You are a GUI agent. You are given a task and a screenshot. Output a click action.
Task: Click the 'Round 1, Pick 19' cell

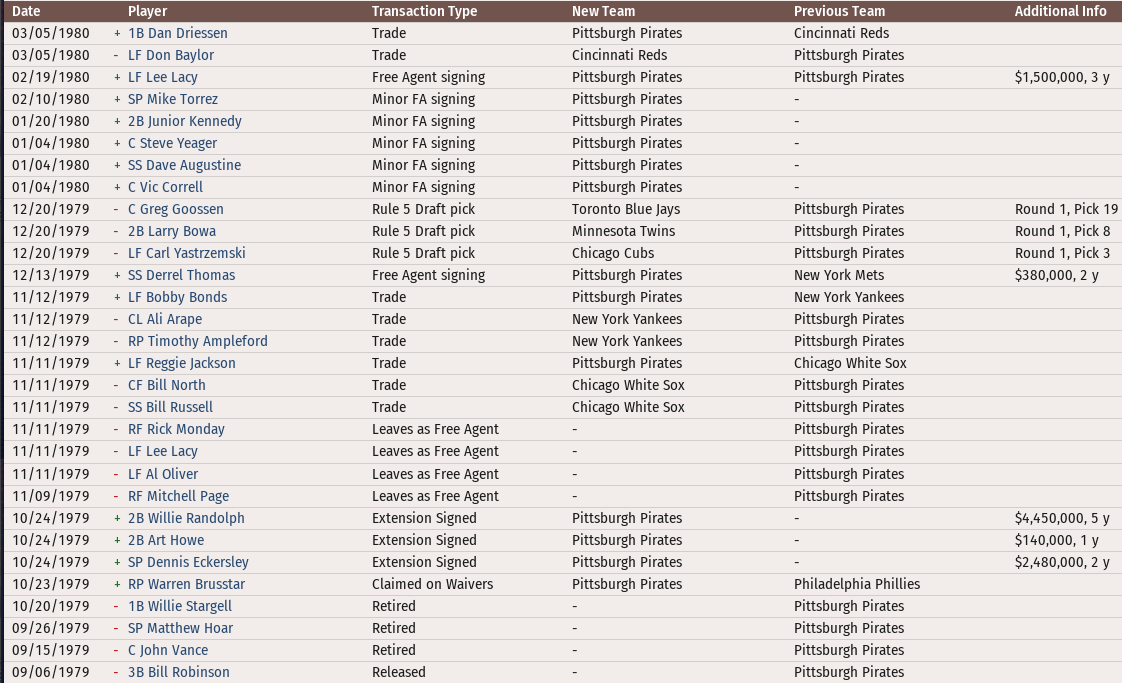[1066, 210]
